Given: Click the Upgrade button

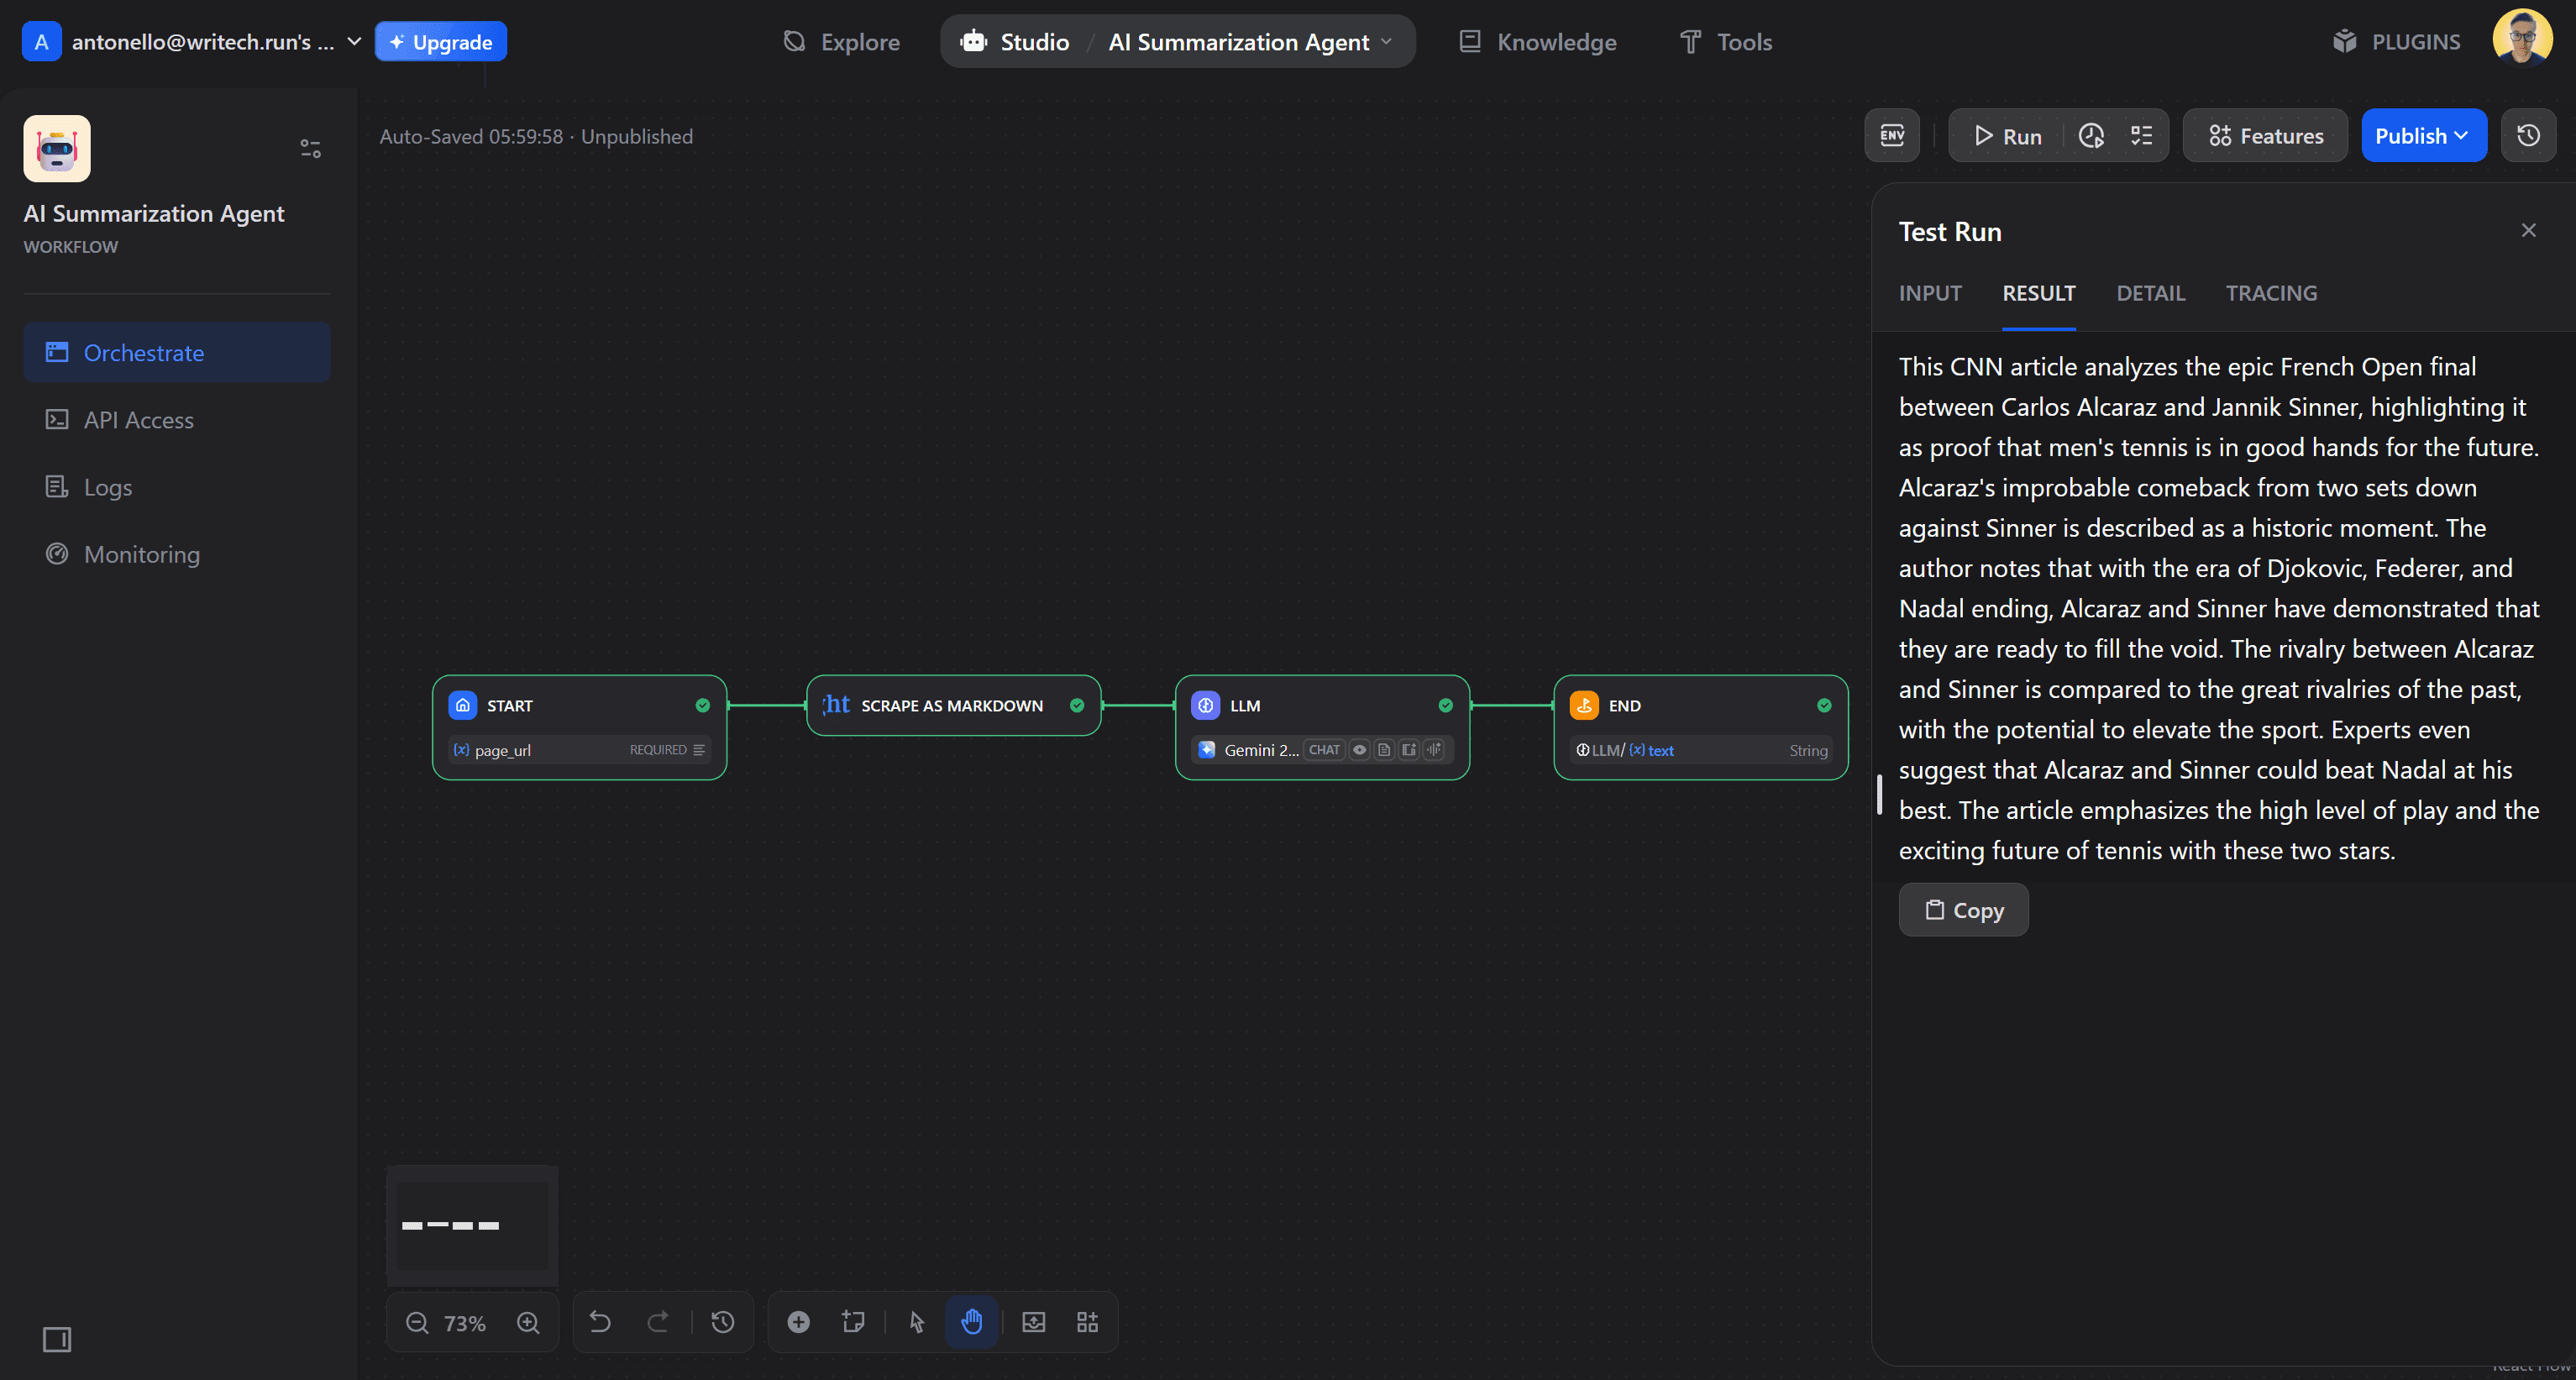Looking at the screenshot, I should pyautogui.click(x=440, y=41).
